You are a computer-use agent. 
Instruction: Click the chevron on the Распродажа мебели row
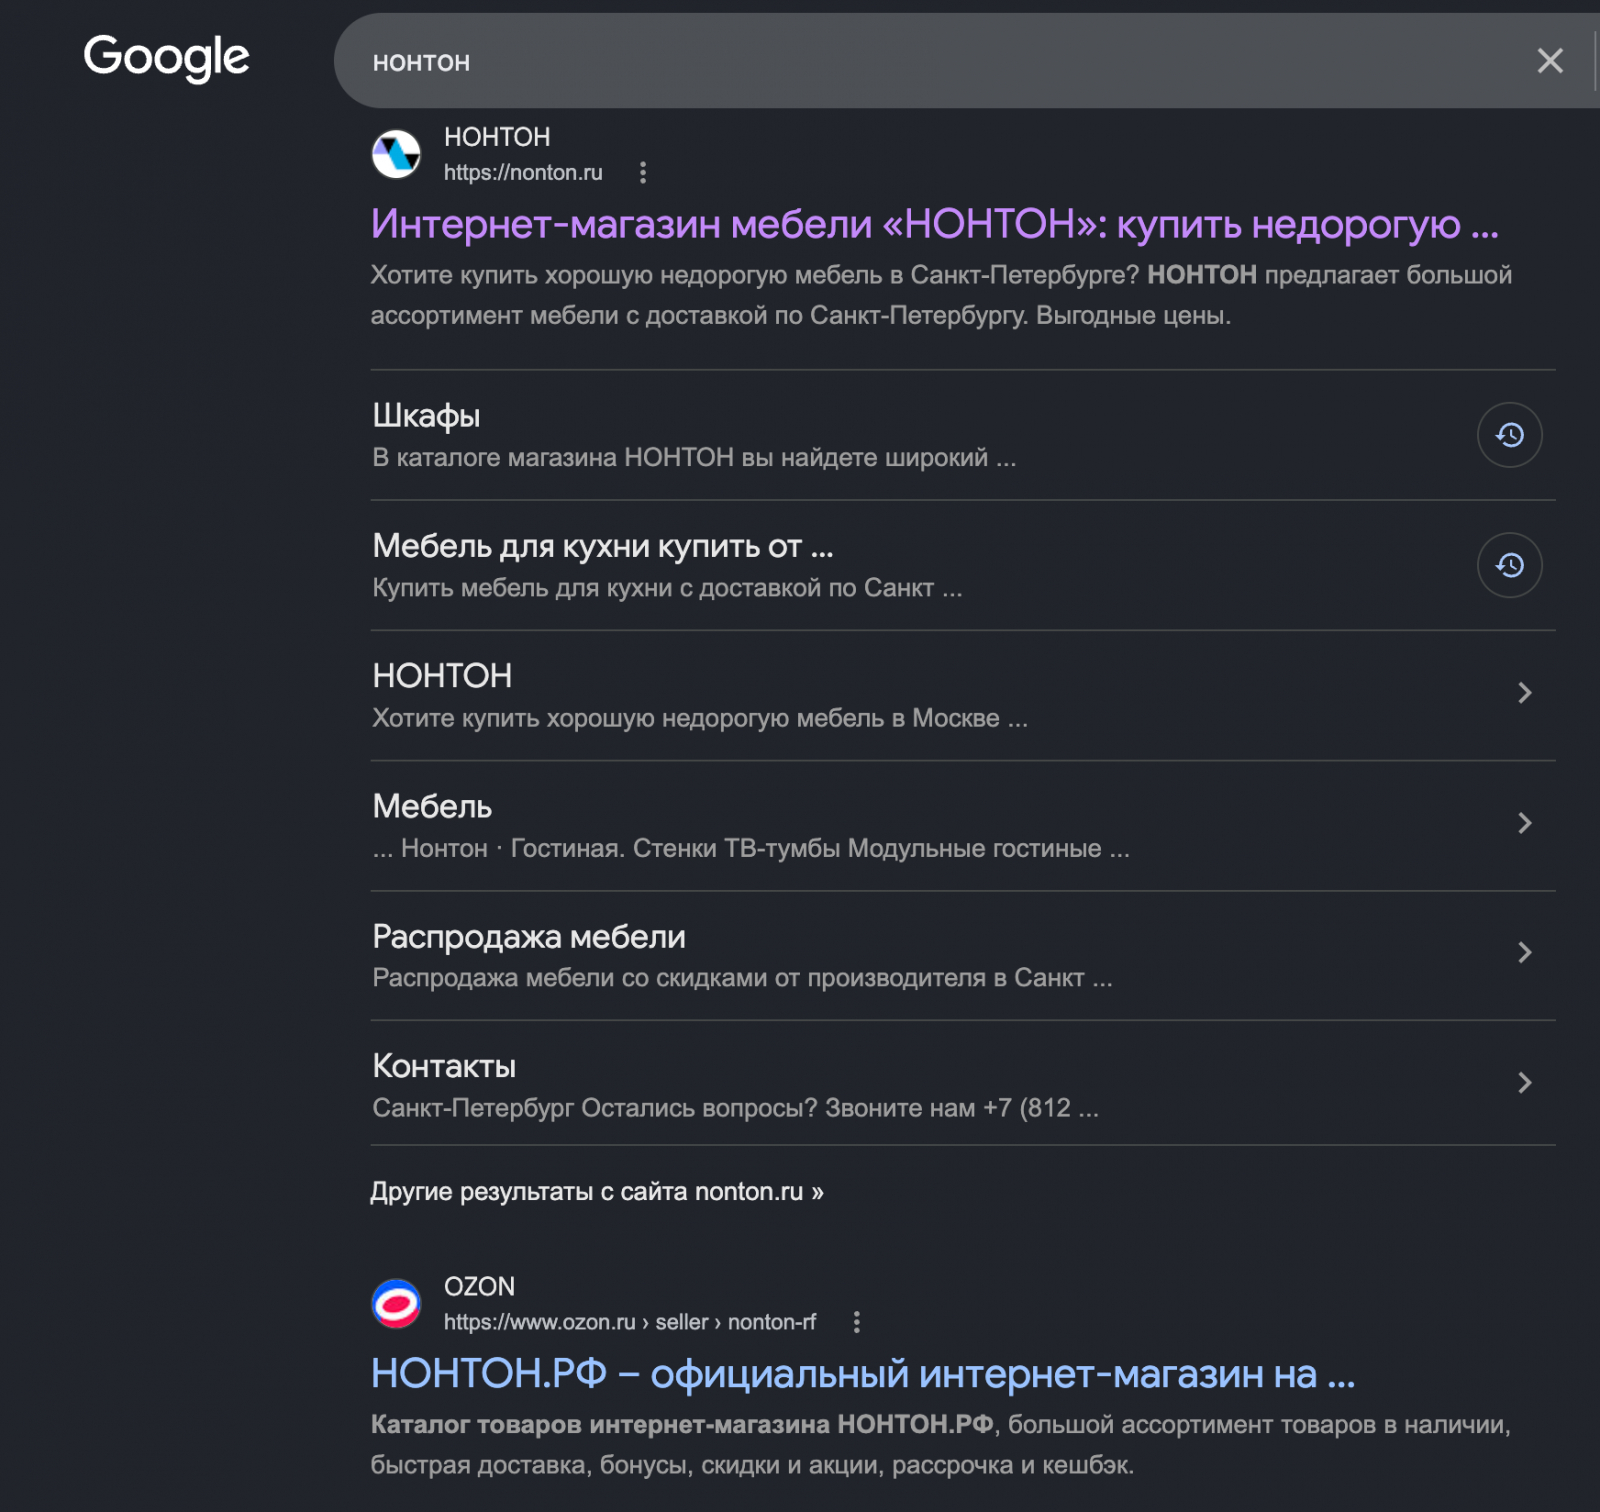[x=1524, y=952]
